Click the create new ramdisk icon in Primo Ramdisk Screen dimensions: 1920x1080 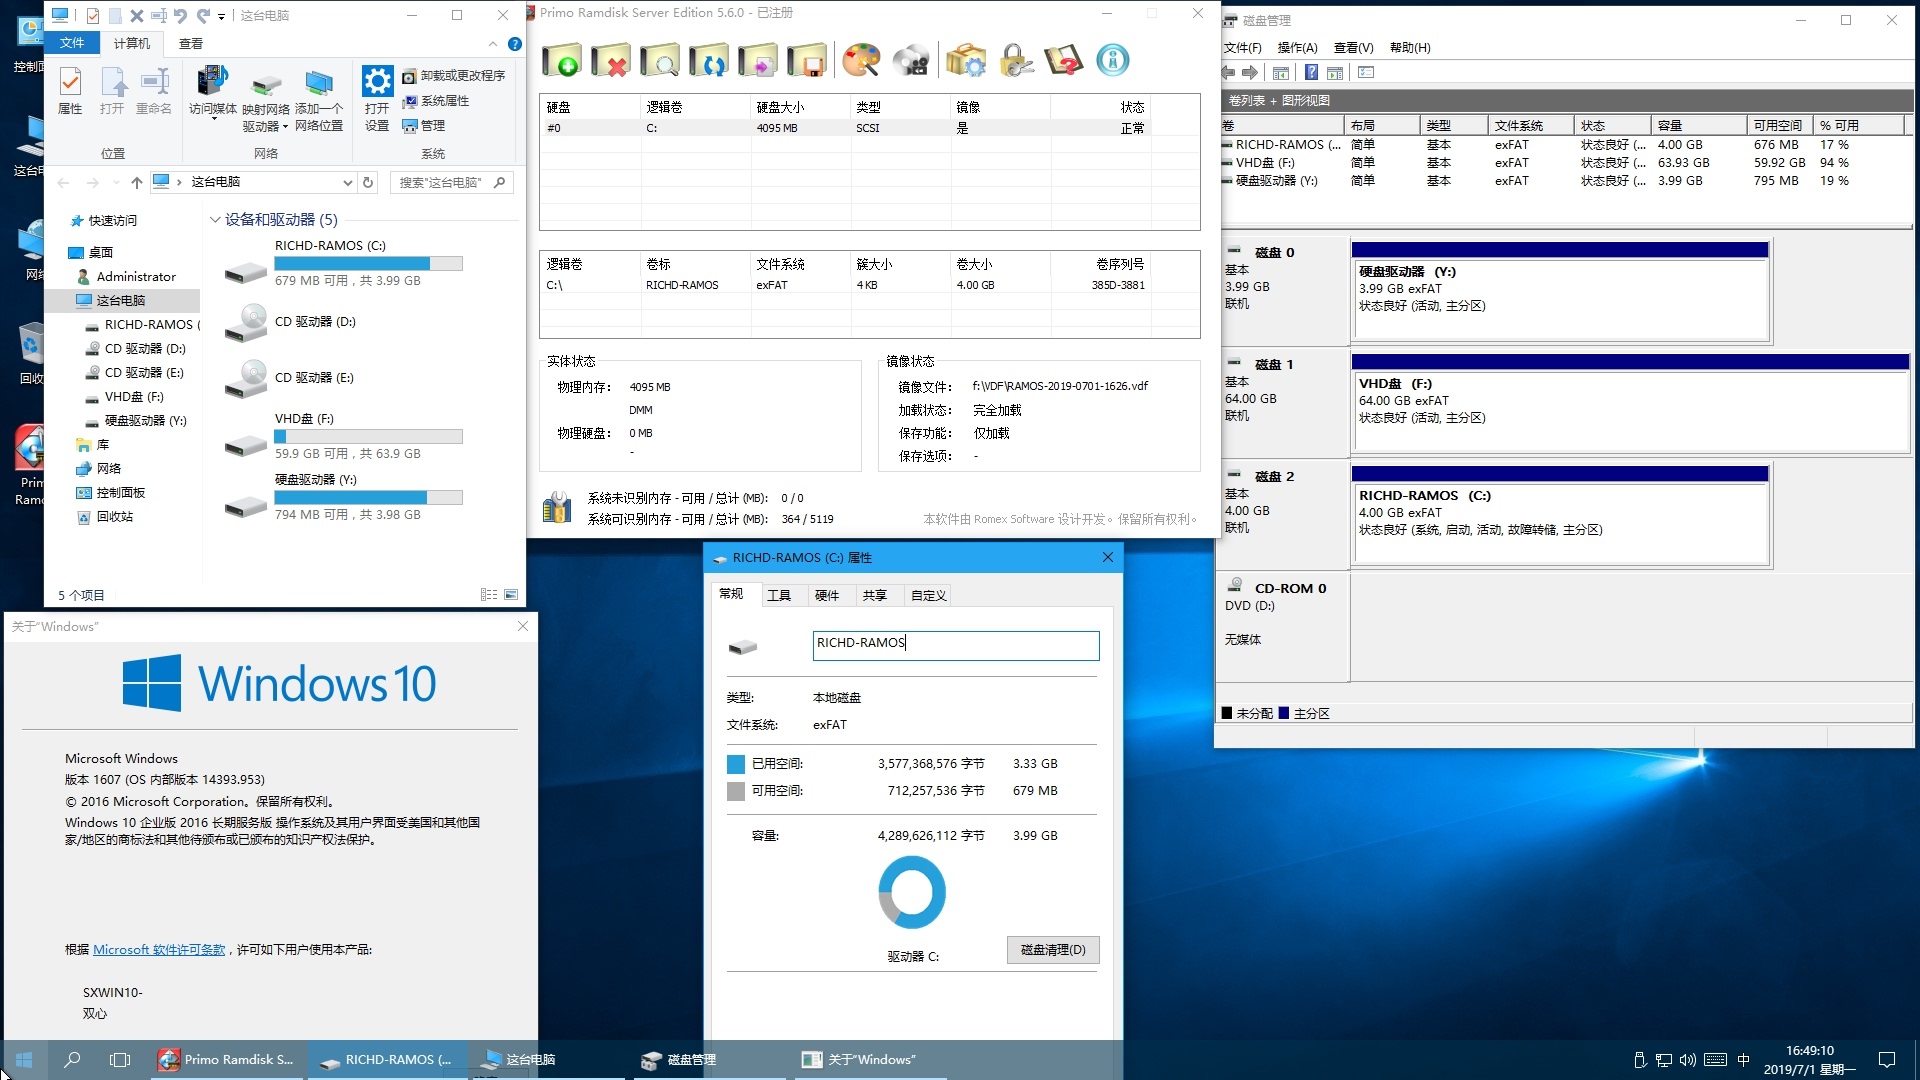click(x=562, y=60)
